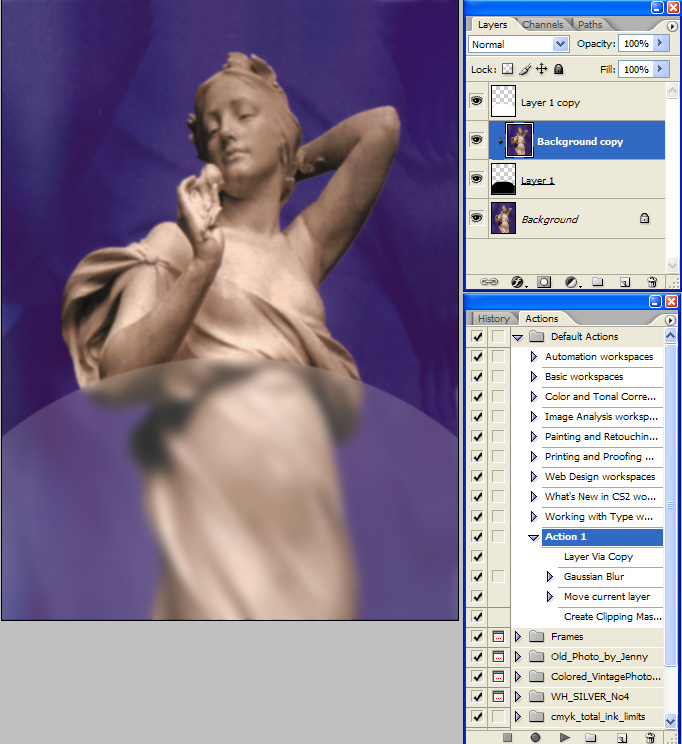682x744 pixels.
Task: Click Actions palette scroll down arrow
Action: 670,721
